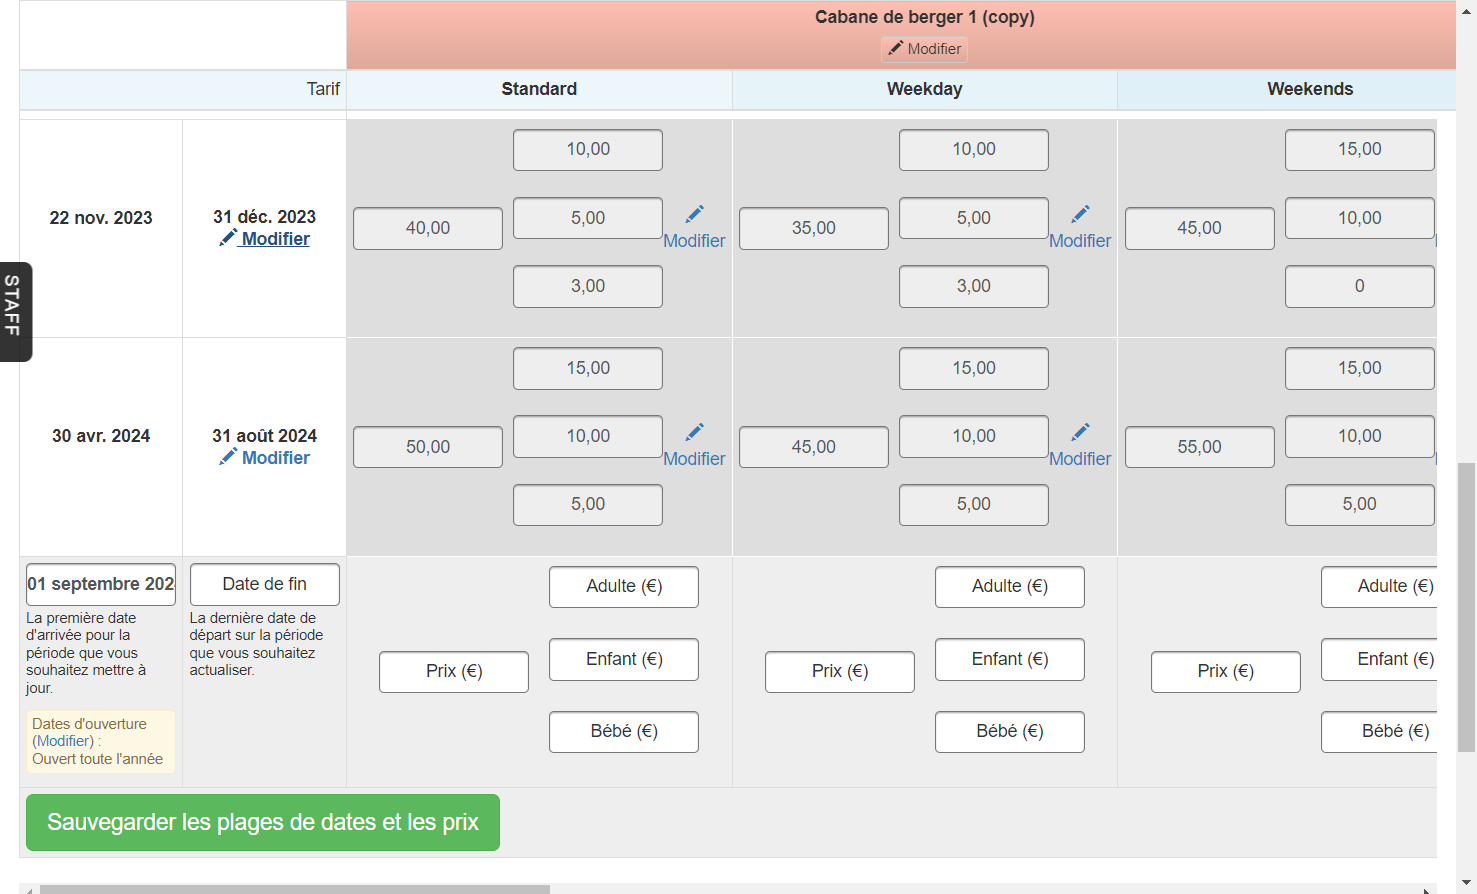Viewport: 1477px width, 894px height.
Task: Click pencil icon for Weekday rate 30 avr. 2024 row
Action: [1080, 432]
